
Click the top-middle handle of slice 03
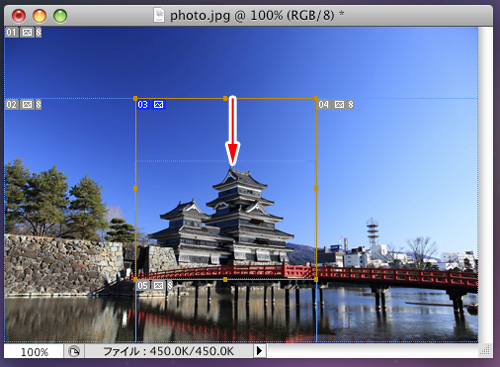(225, 98)
